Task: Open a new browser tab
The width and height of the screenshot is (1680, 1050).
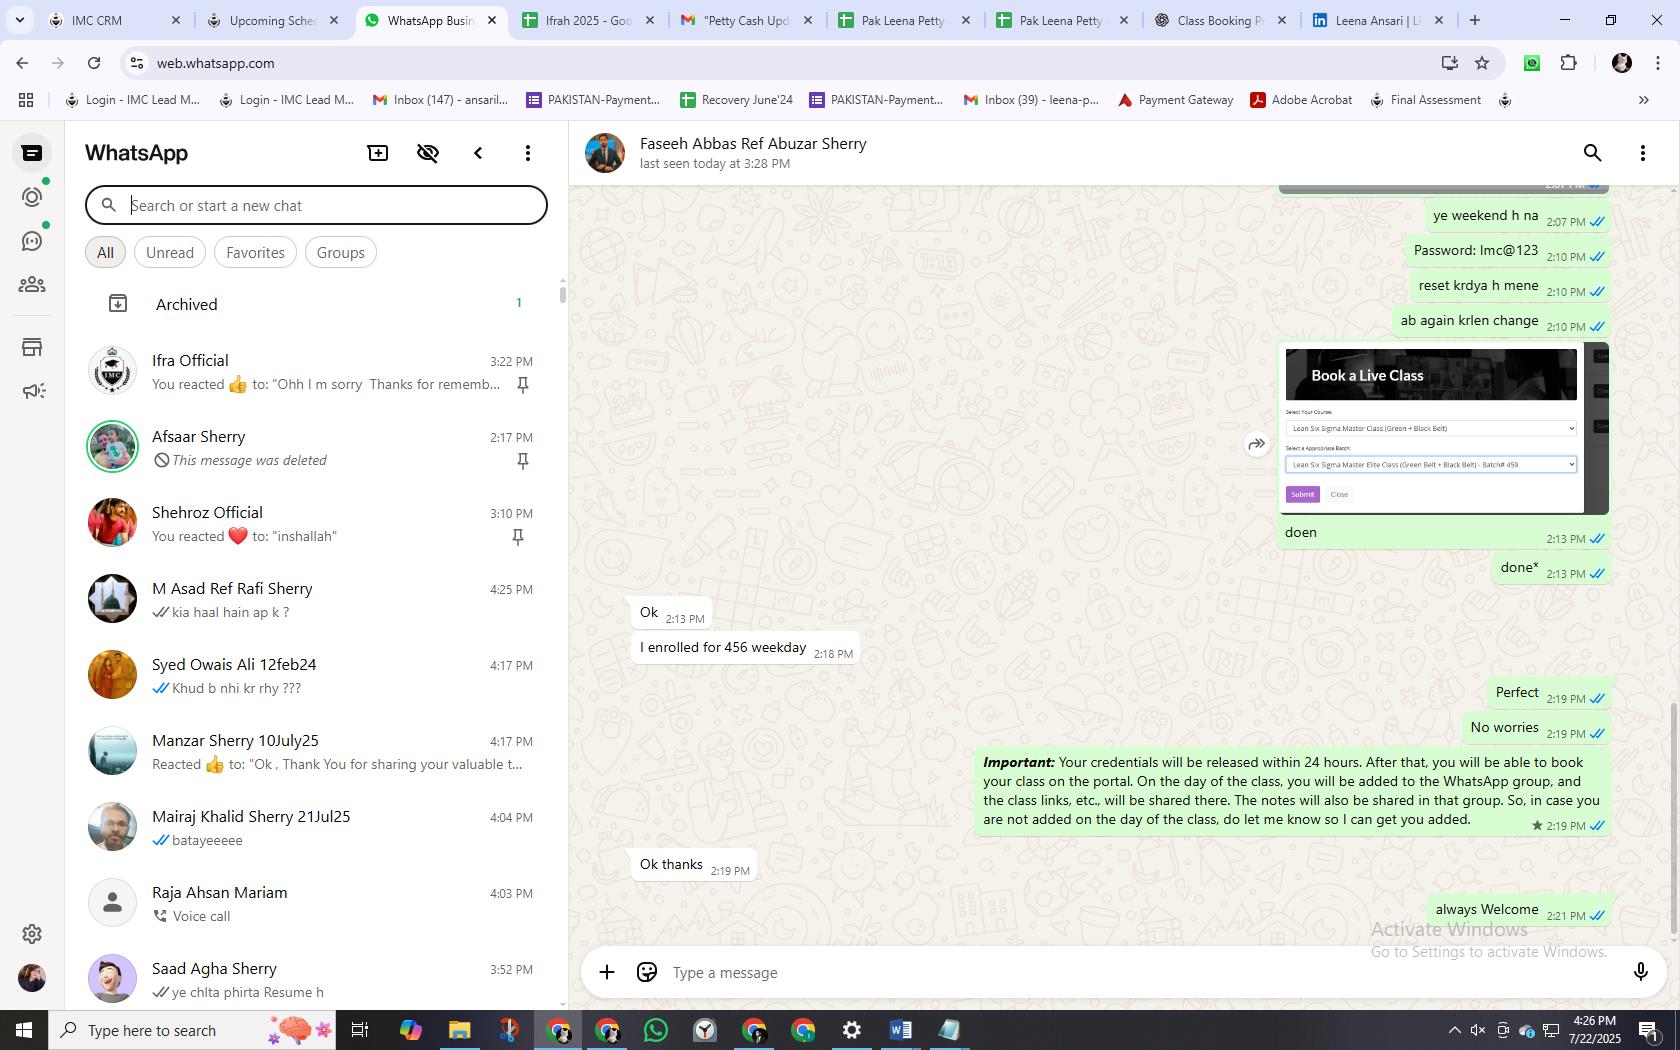Action: tap(1474, 20)
